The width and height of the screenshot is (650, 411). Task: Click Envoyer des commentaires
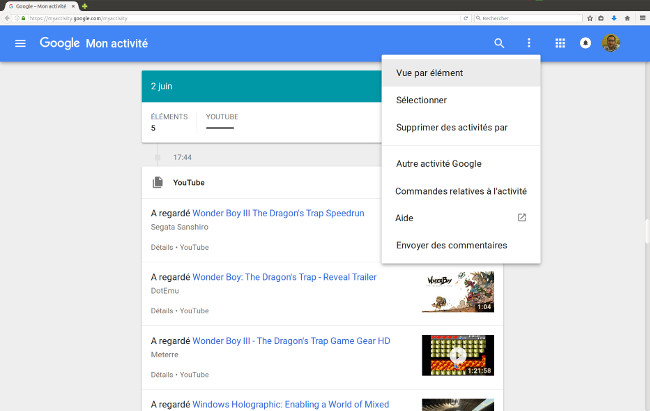tap(451, 245)
